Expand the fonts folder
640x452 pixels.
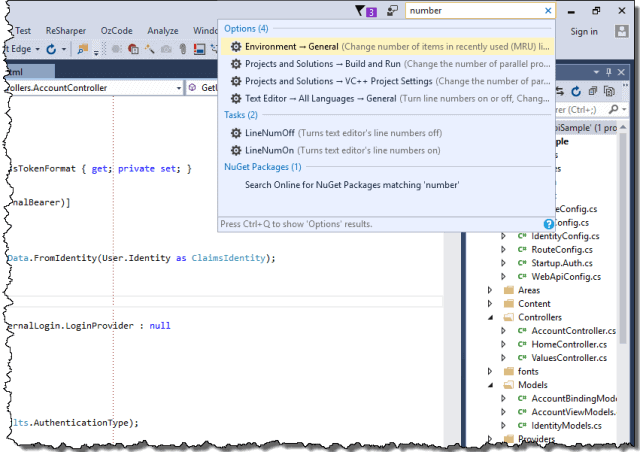click(490, 371)
